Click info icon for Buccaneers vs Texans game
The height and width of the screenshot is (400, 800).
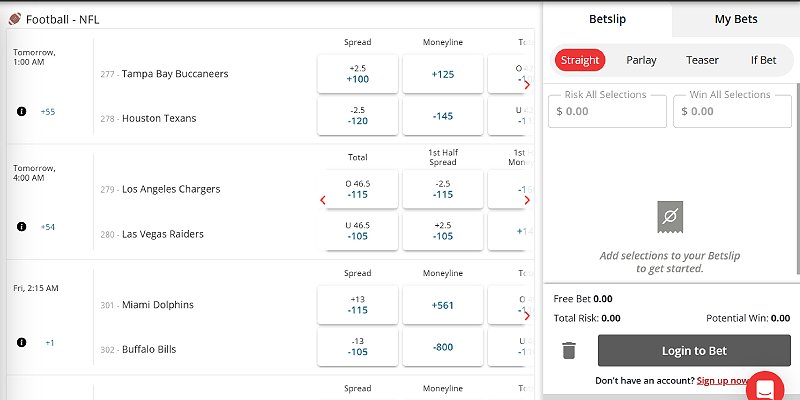click(21, 111)
